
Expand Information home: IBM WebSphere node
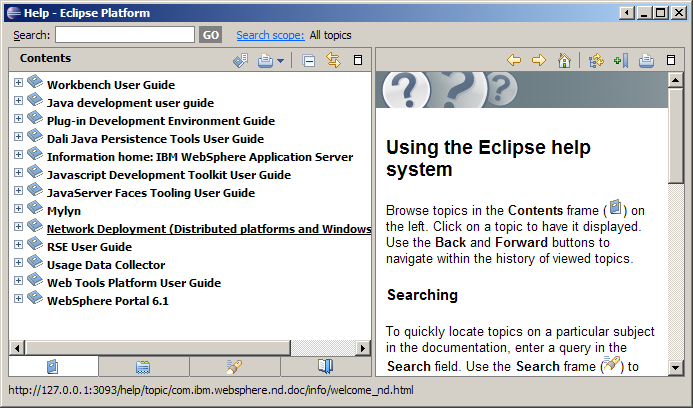click(x=18, y=155)
